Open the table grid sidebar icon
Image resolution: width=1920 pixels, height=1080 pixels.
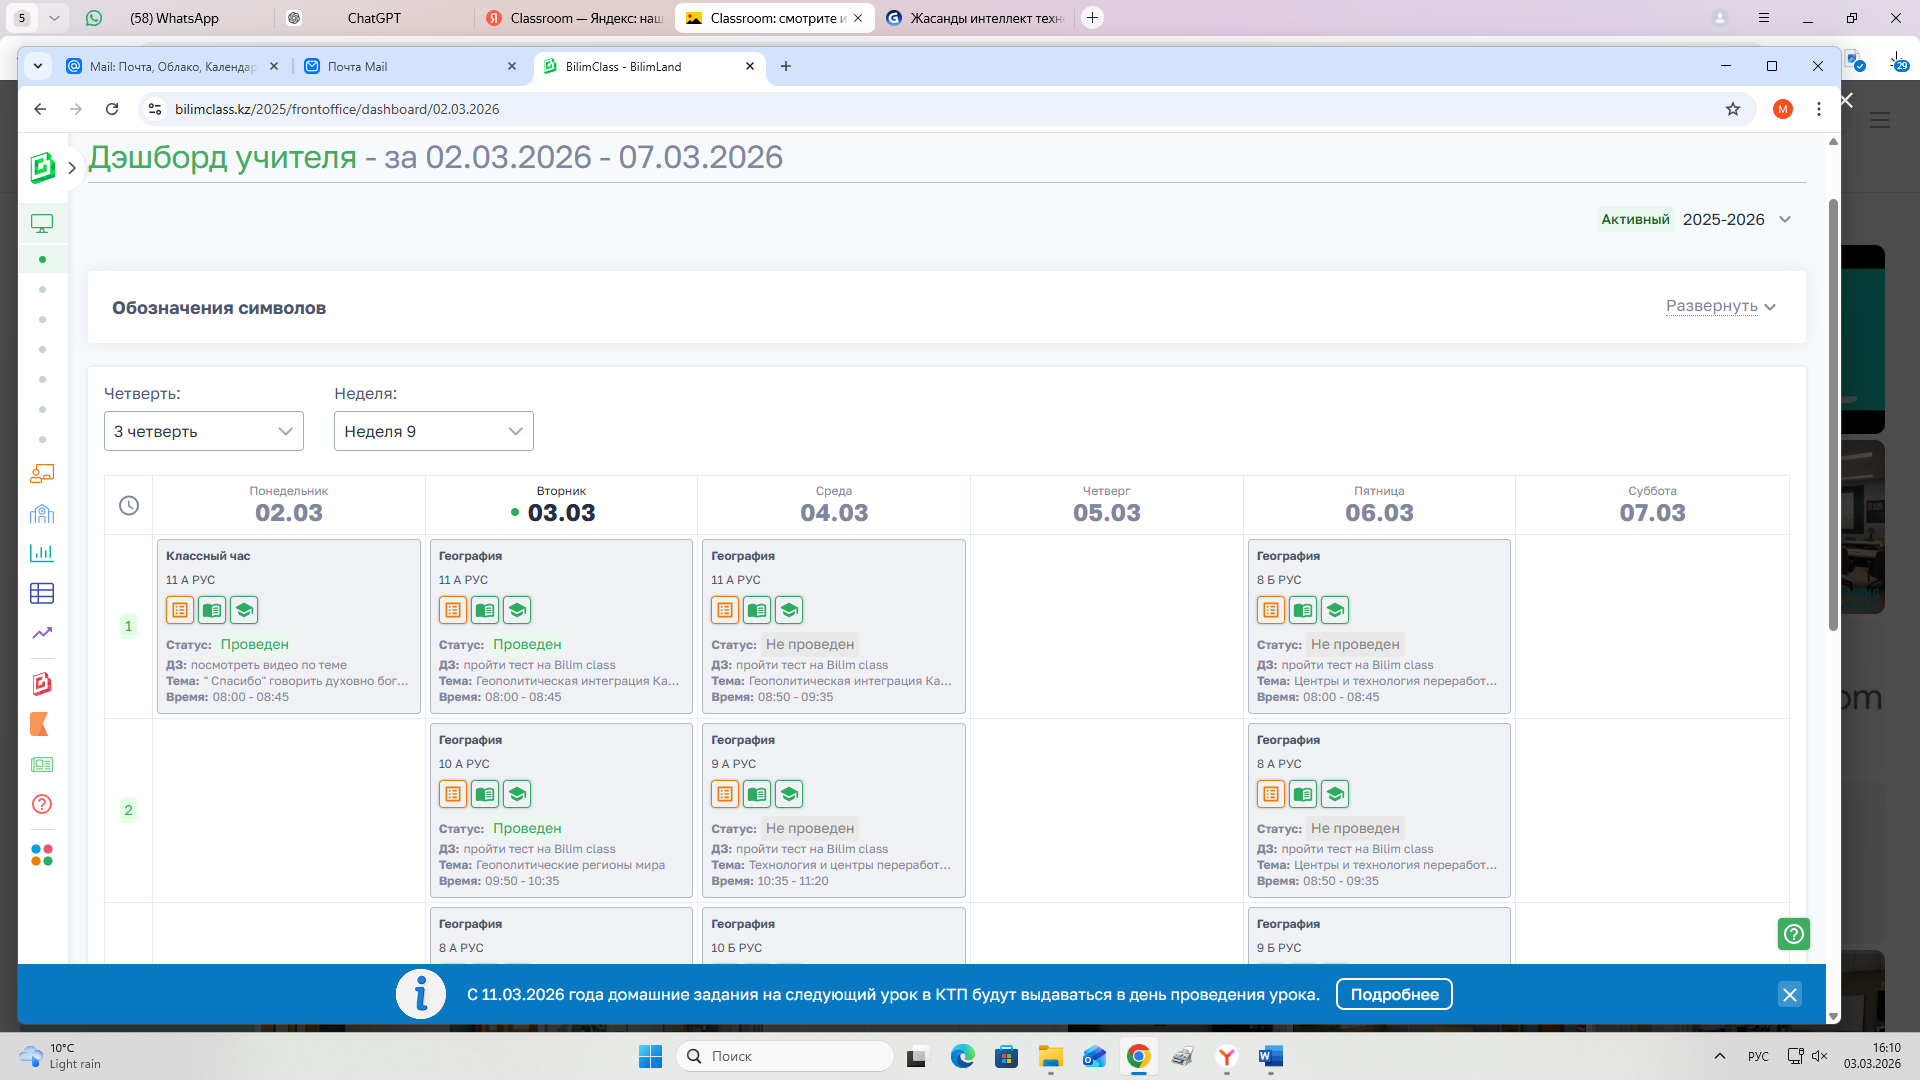pos(42,593)
